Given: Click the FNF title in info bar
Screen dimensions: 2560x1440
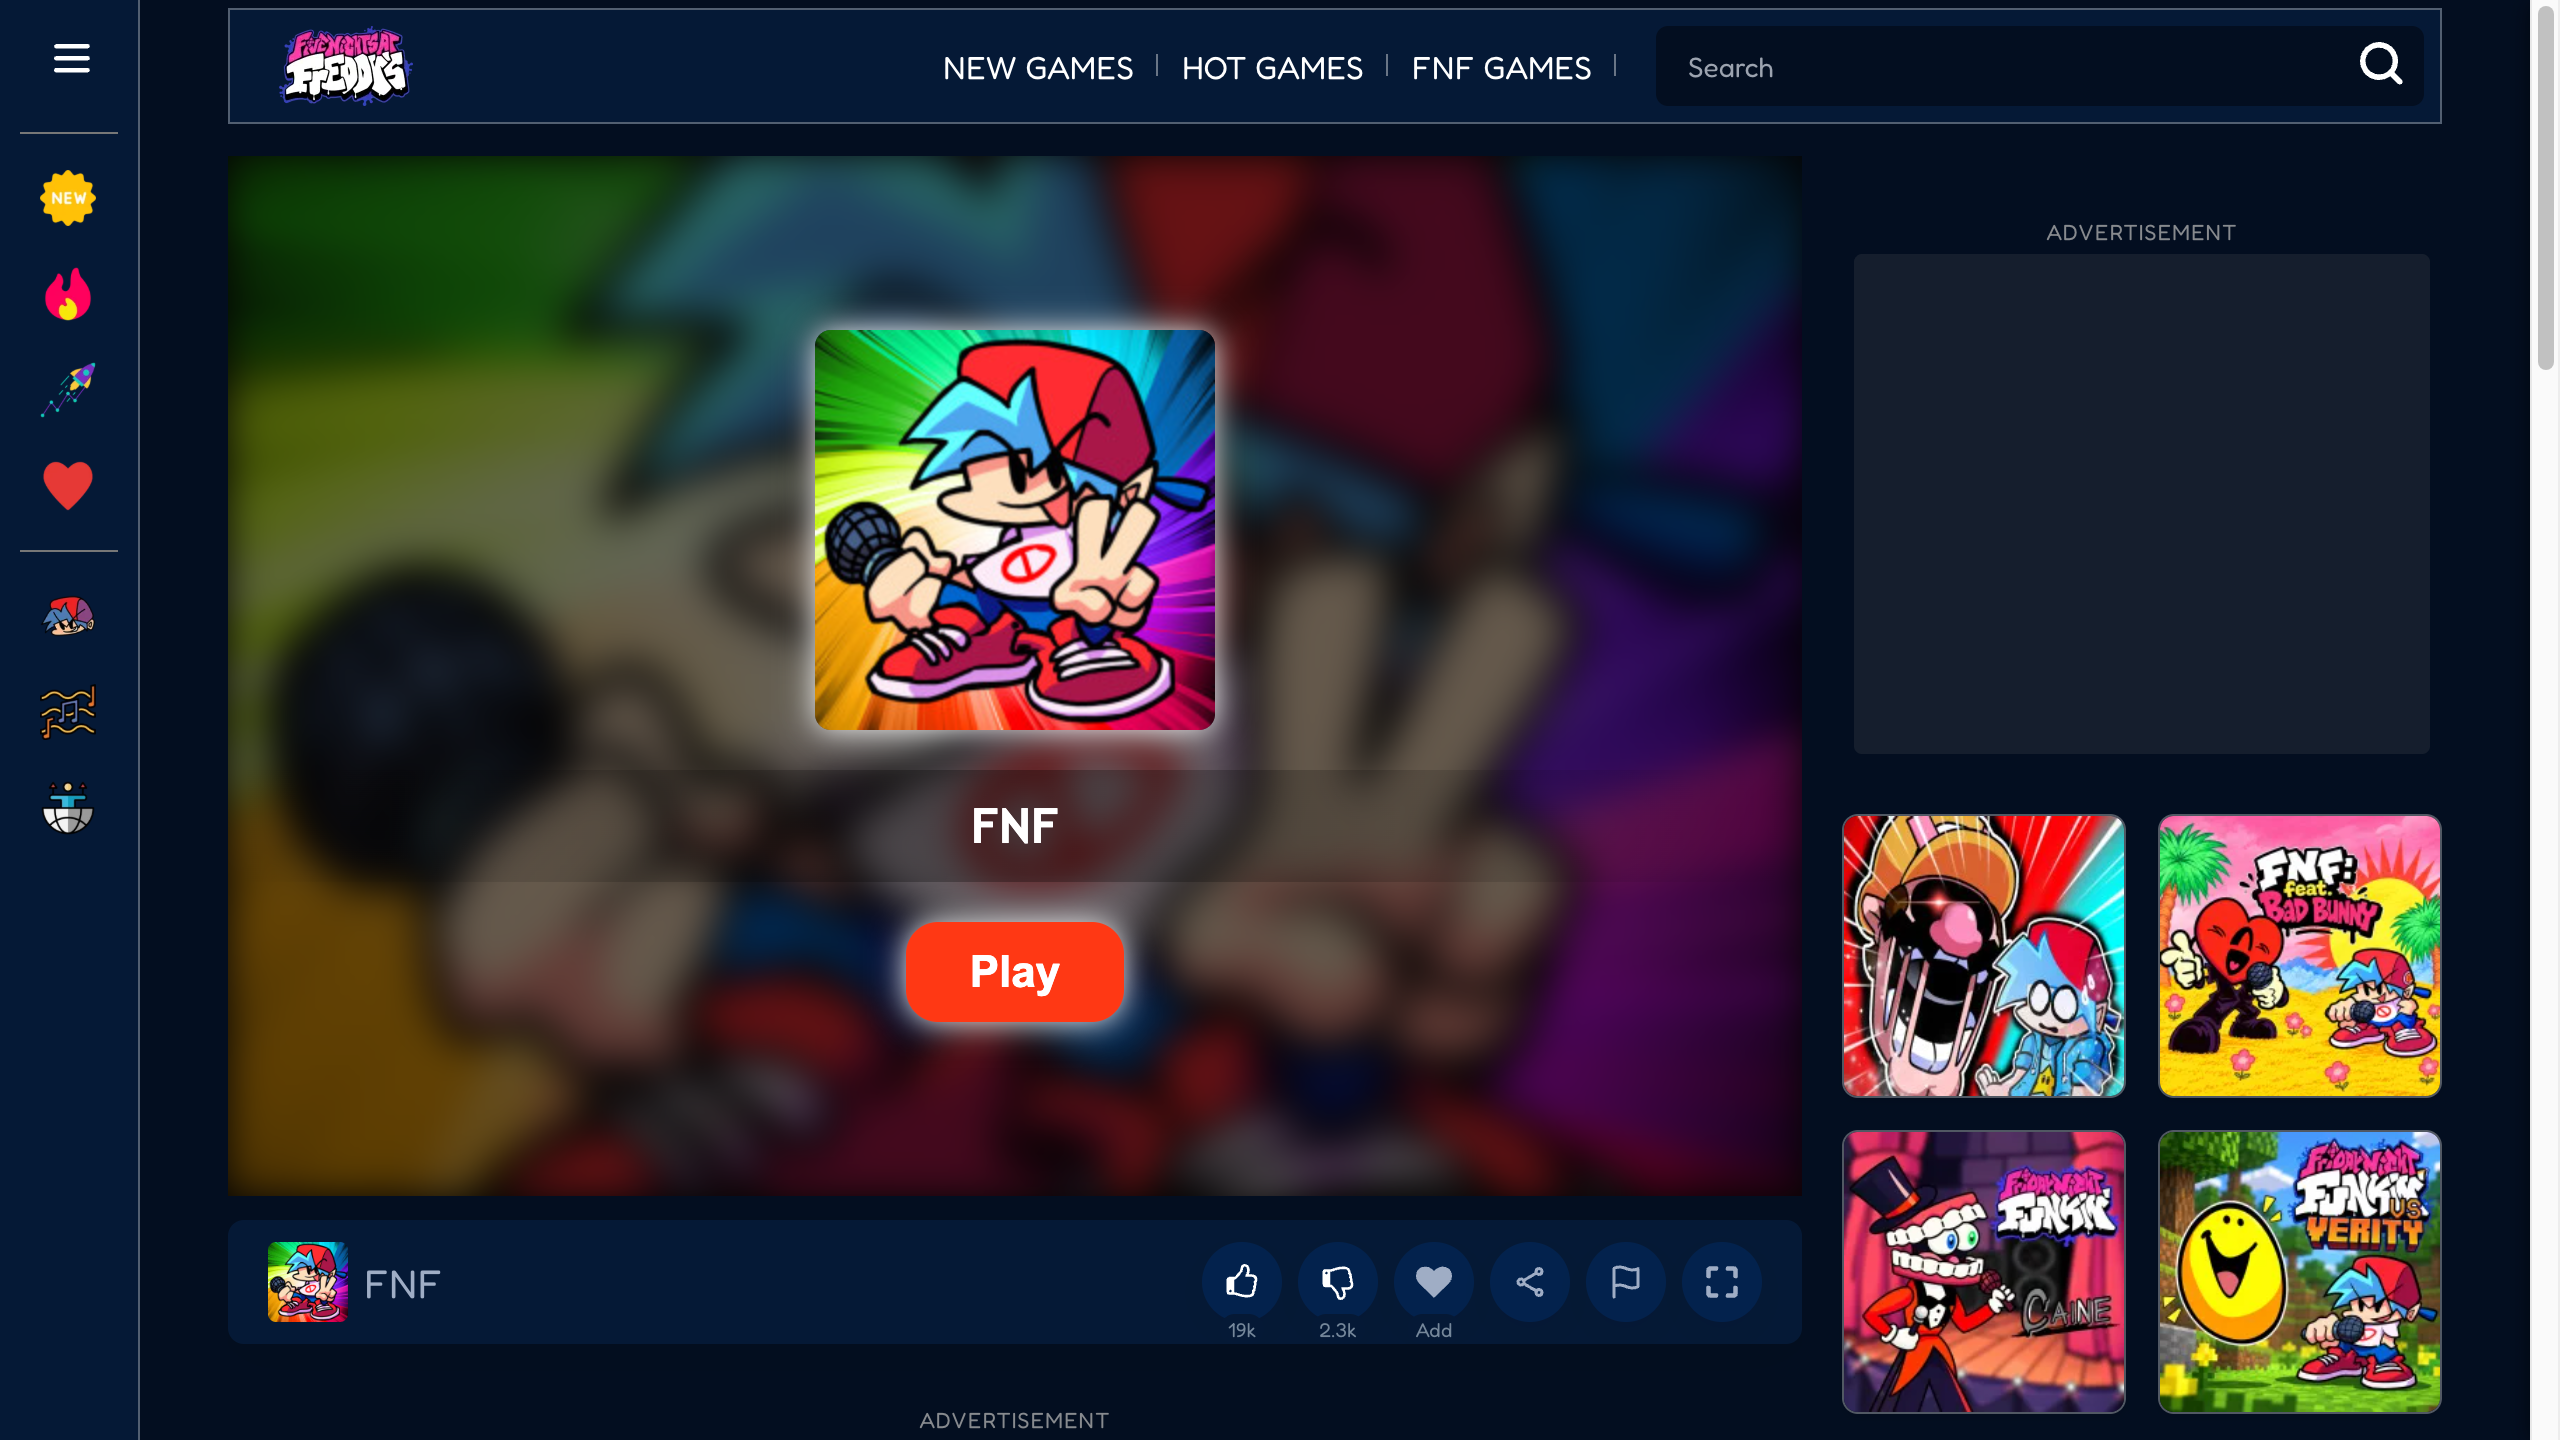Looking at the screenshot, I should pos(402,1285).
